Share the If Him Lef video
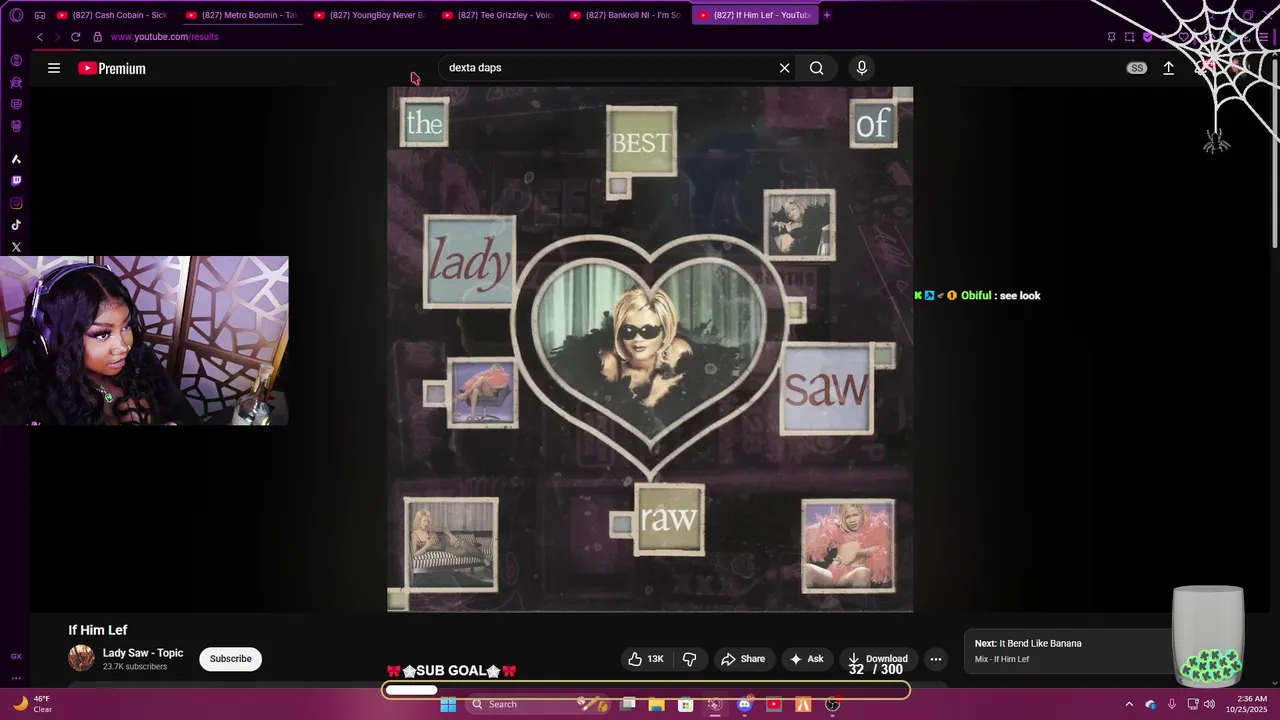This screenshot has width=1280, height=720. [743, 659]
